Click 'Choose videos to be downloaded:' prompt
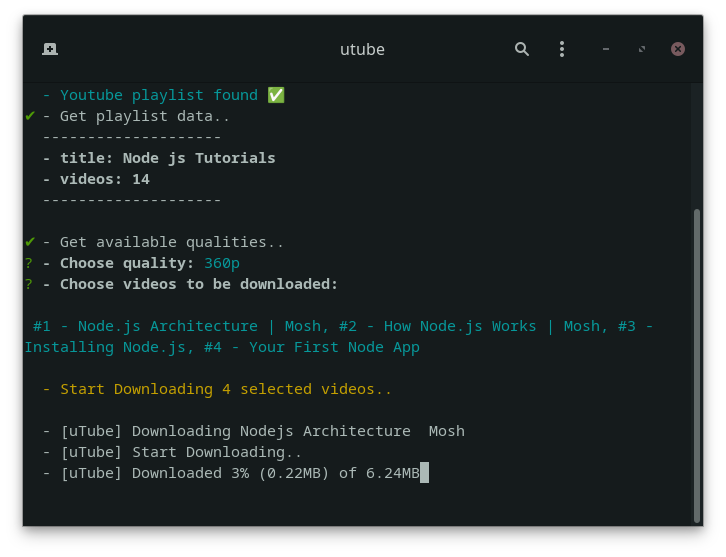This screenshot has width=726, height=557. click(x=199, y=284)
